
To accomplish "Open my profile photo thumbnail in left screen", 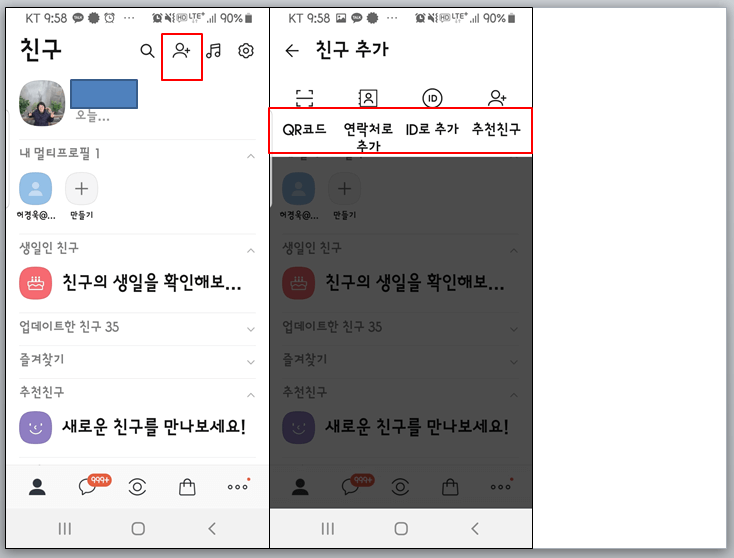I will tap(42, 103).
